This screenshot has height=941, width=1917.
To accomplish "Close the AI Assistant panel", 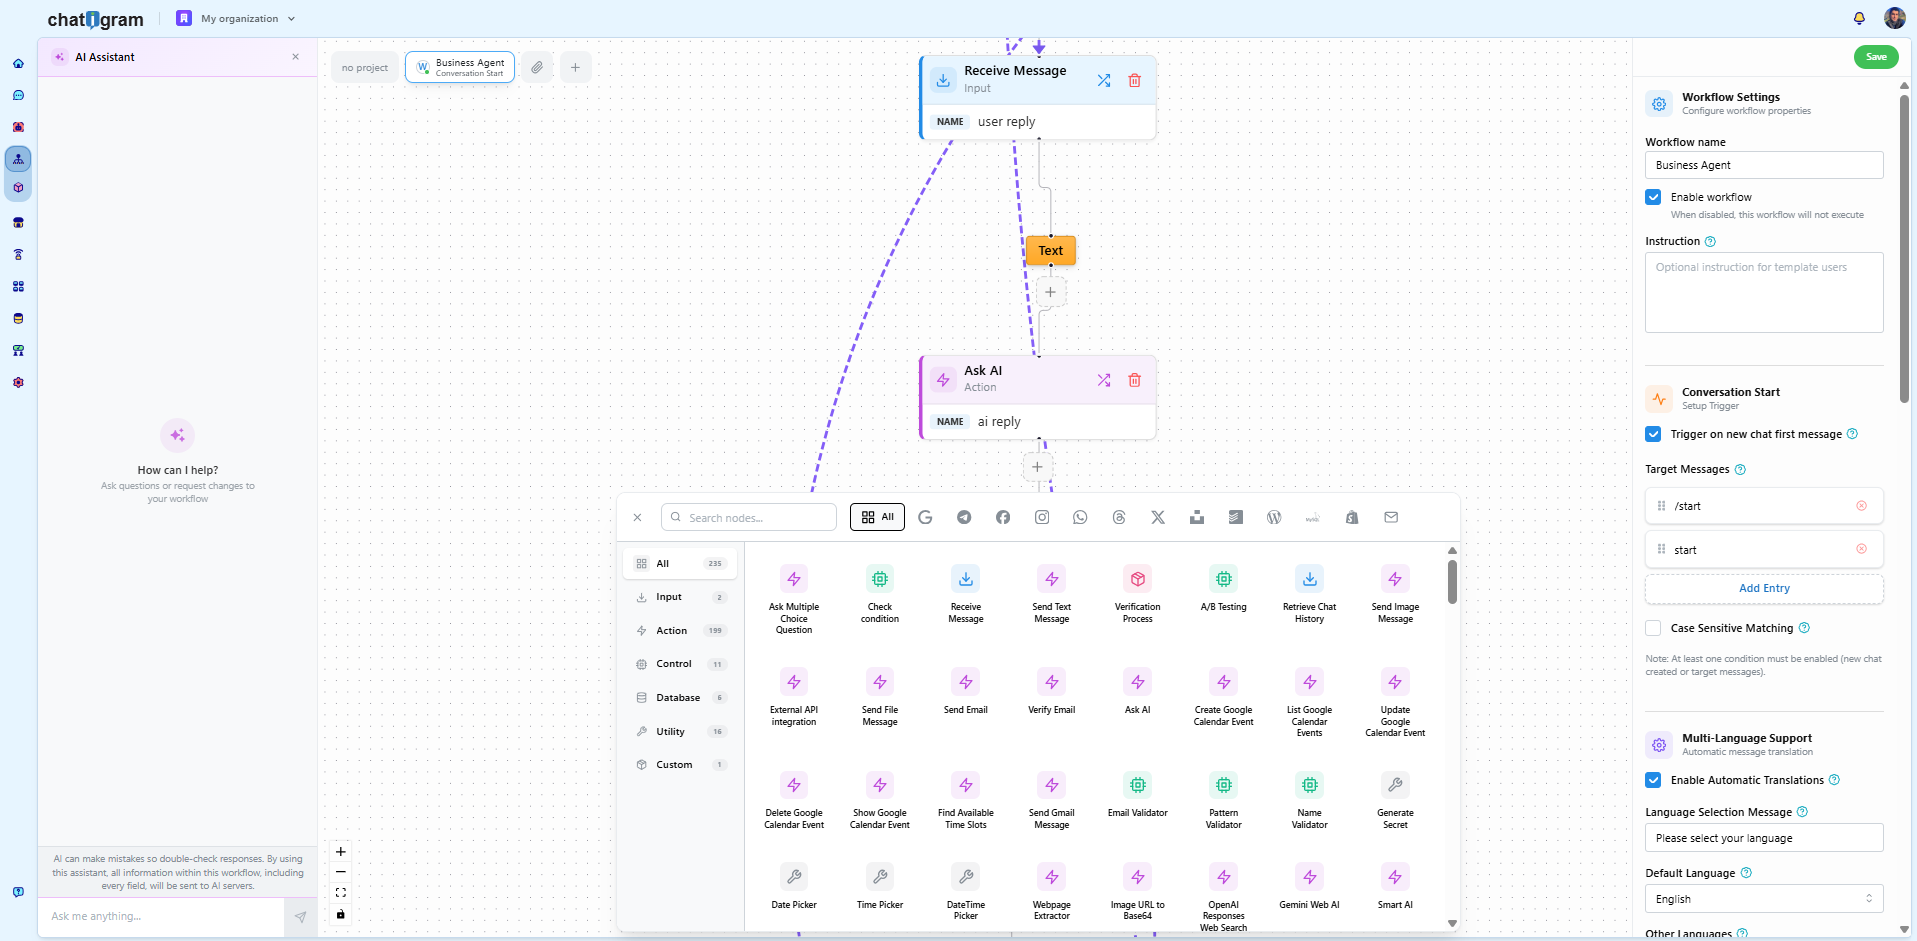I will click(x=295, y=57).
